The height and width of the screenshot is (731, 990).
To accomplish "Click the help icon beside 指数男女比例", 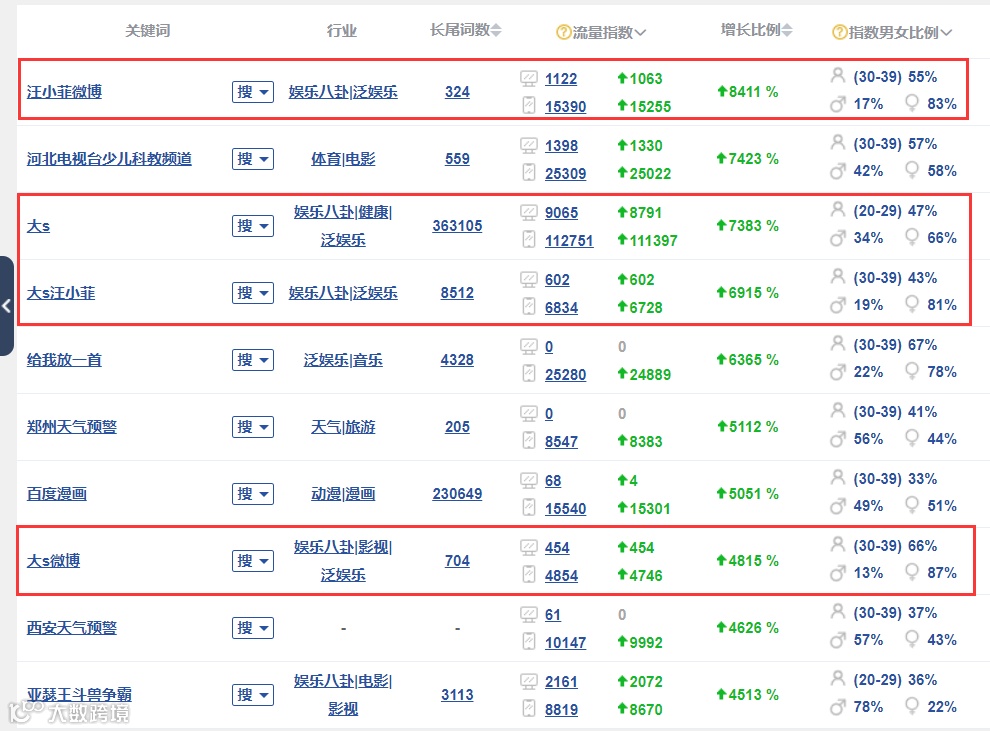I will click(840, 32).
